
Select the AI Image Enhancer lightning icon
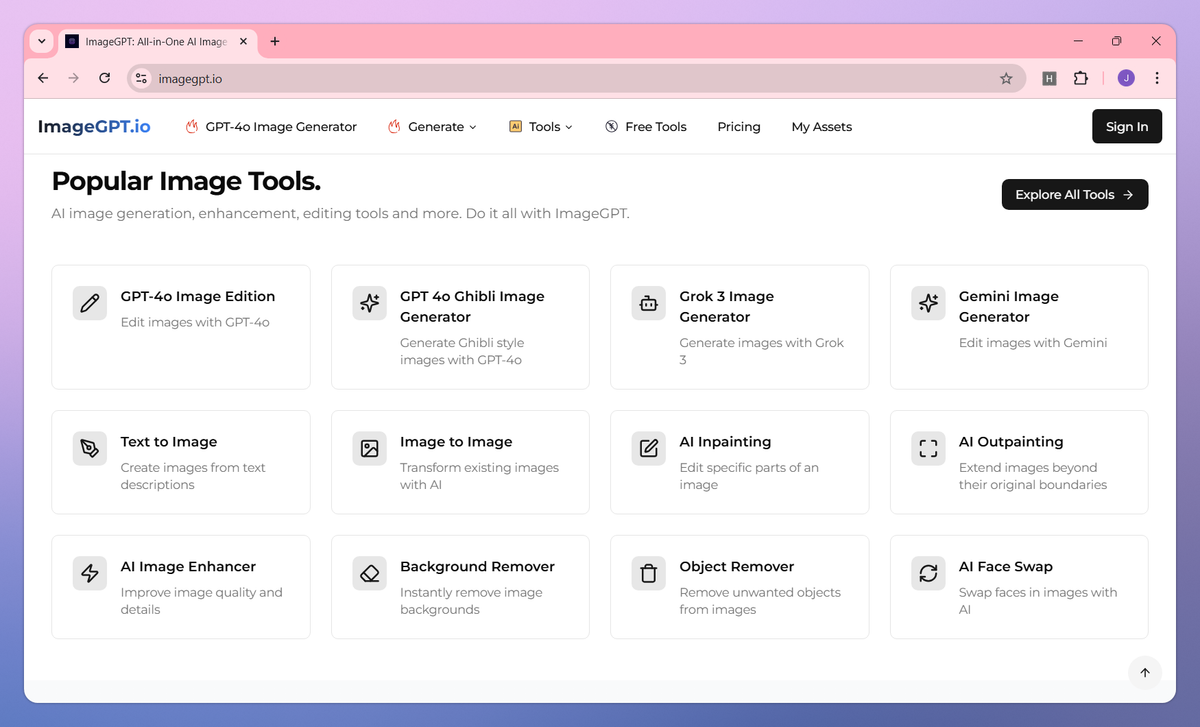89,573
